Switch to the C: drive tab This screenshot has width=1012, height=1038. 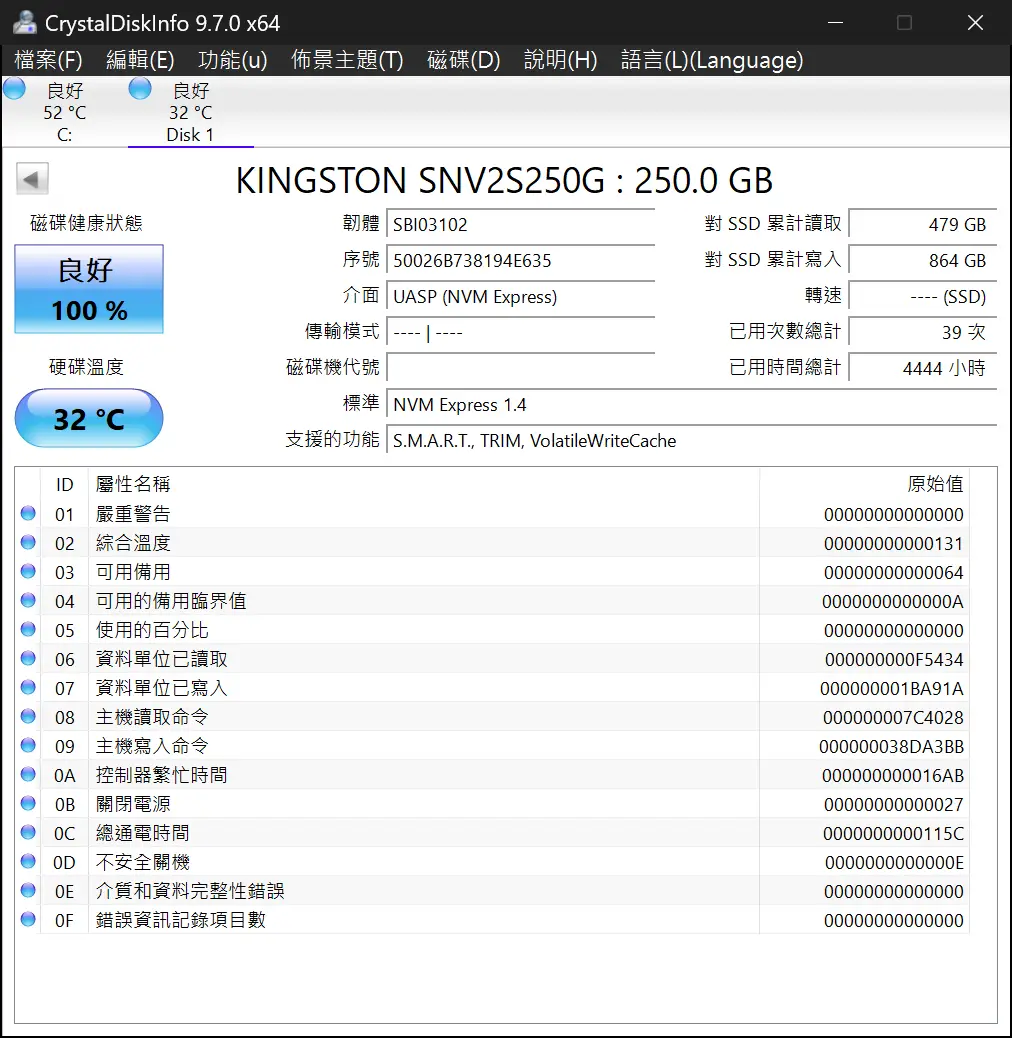click(64, 112)
